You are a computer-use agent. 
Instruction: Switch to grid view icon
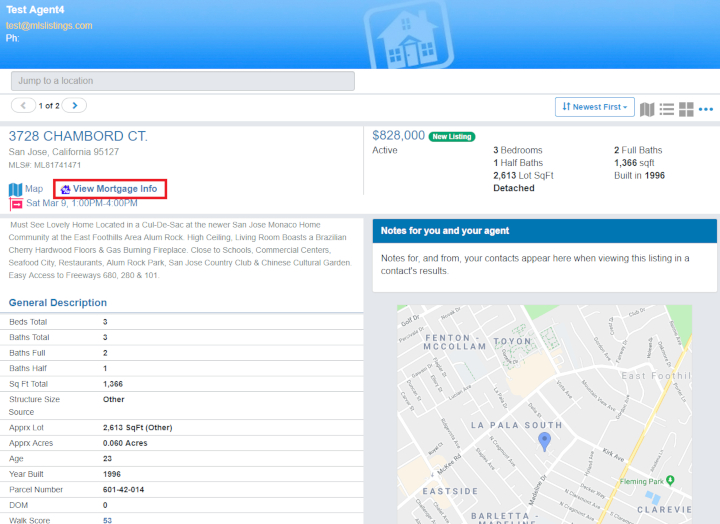point(686,108)
